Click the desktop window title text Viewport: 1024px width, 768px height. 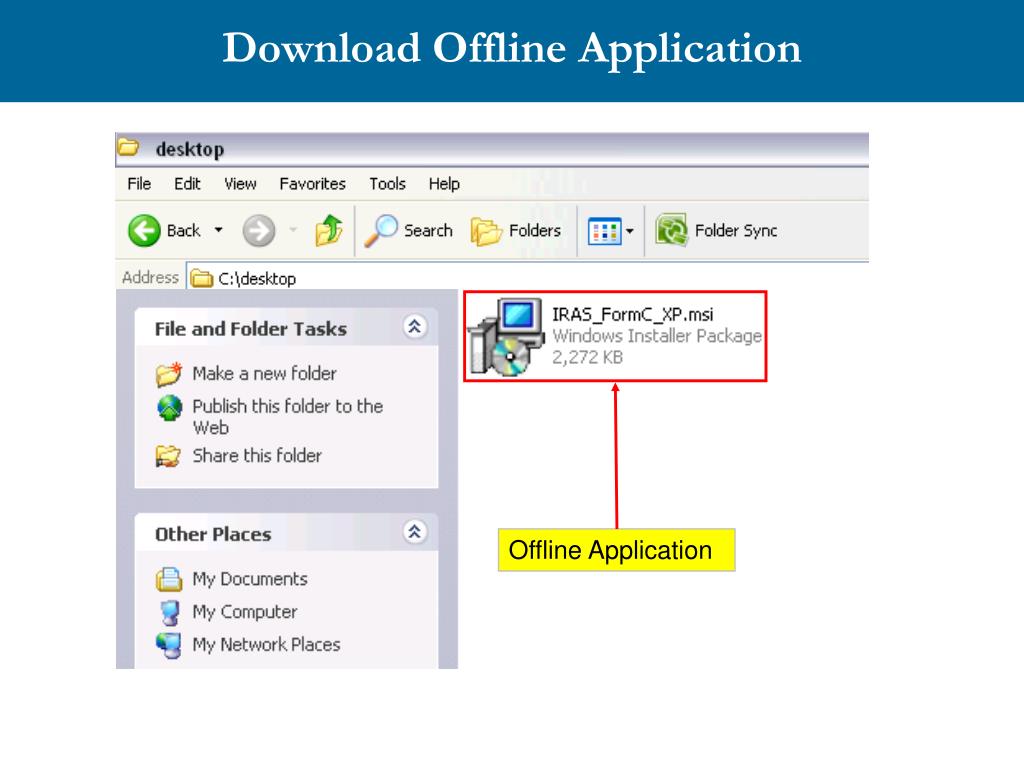coord(189,150)
